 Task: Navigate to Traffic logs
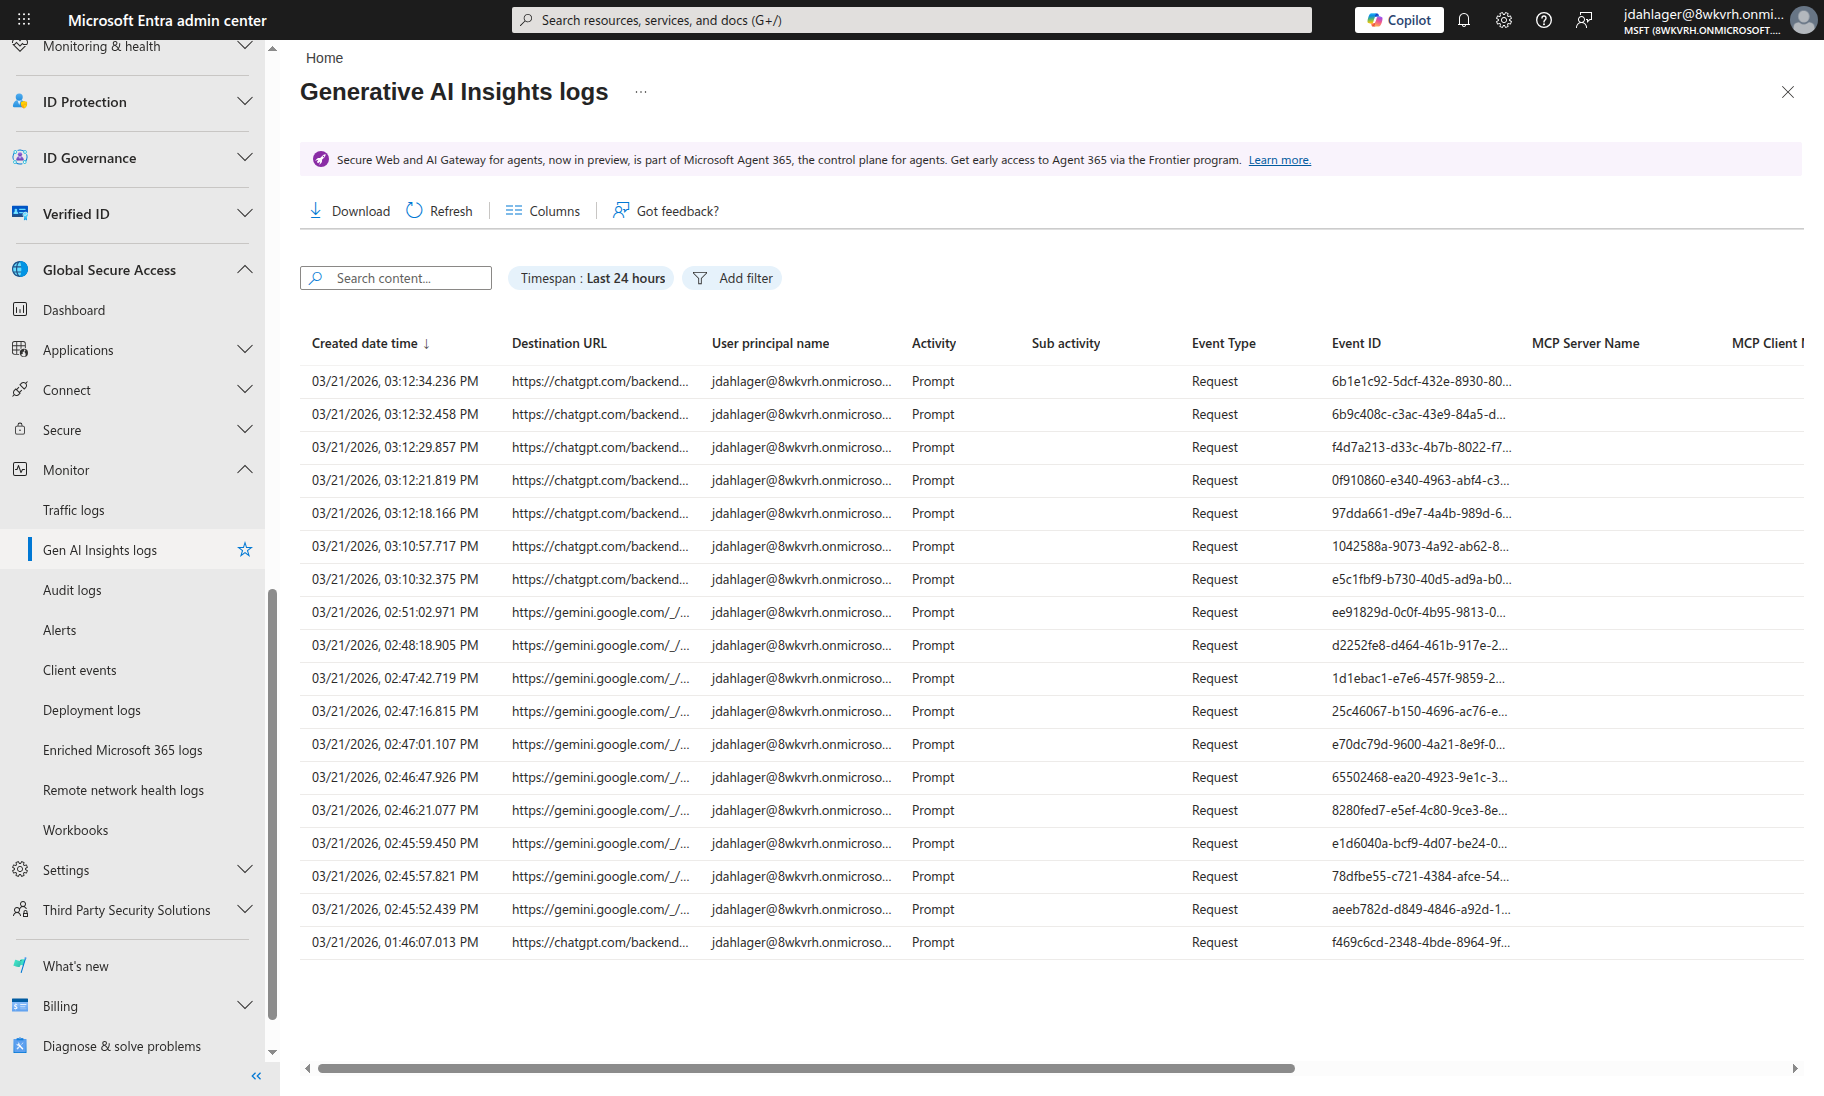73,509
